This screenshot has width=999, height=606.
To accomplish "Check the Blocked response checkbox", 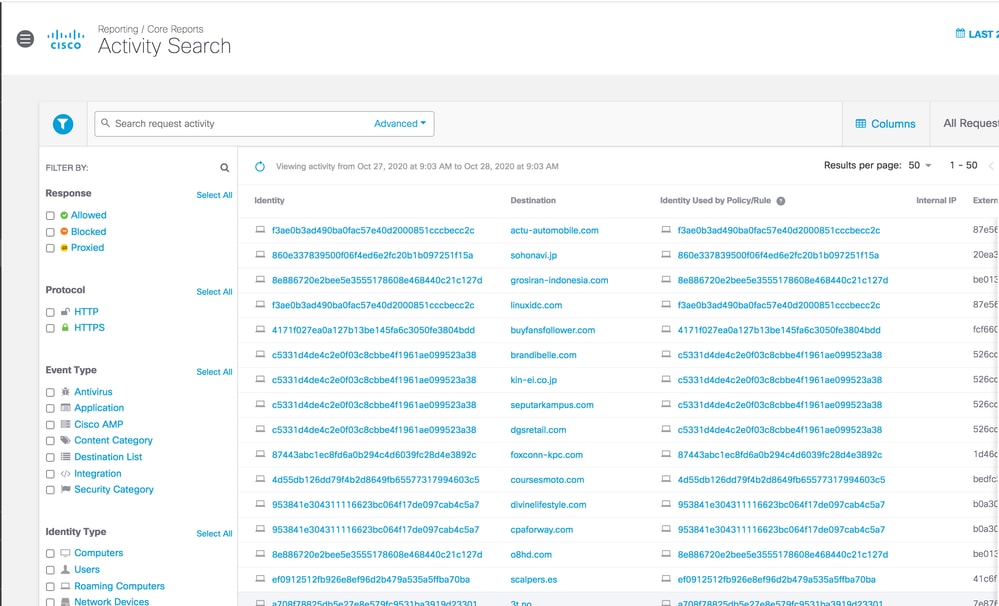I will click(x=50, y=233).
